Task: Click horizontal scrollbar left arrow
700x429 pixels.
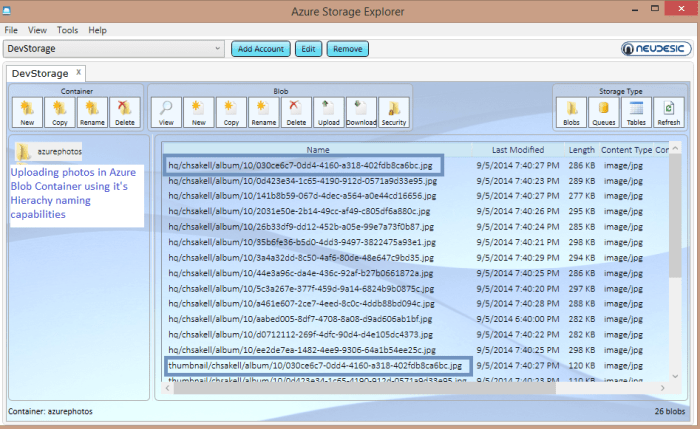Action: click(x=167, y=388)
